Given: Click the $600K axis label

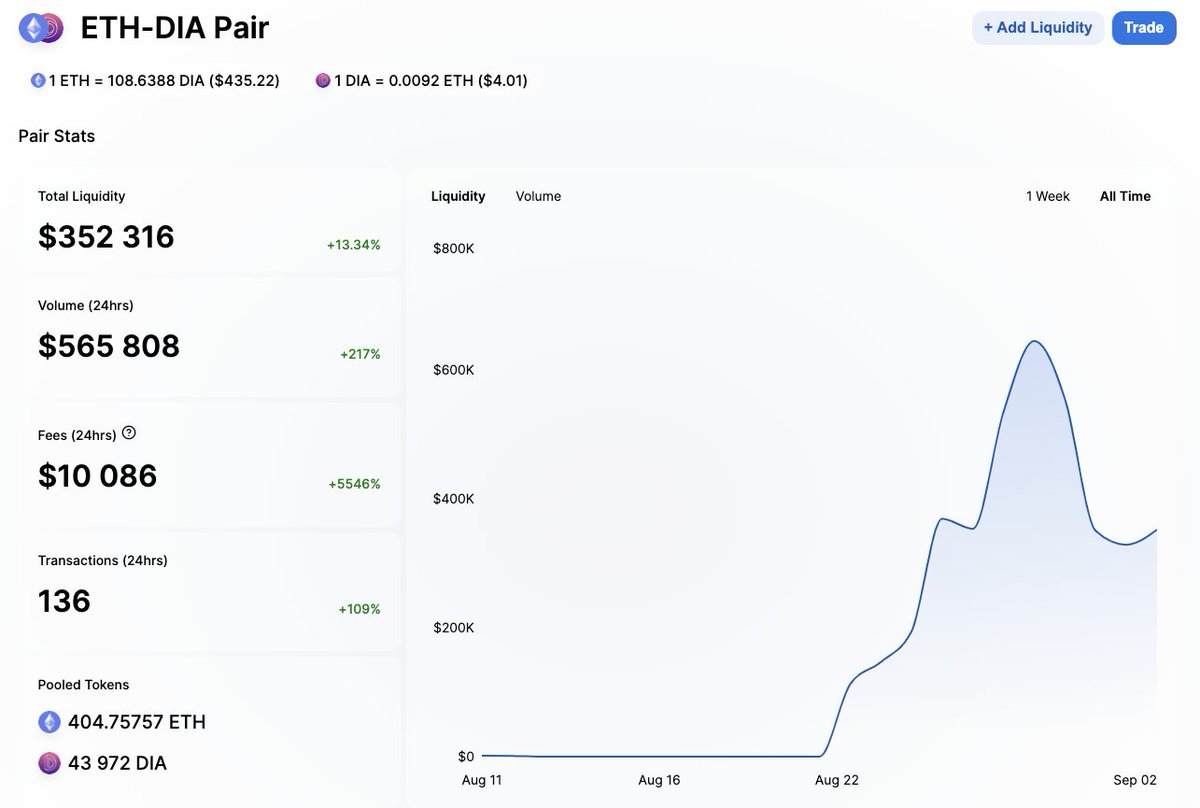Looking at the screenshot, I should [454, 370].
